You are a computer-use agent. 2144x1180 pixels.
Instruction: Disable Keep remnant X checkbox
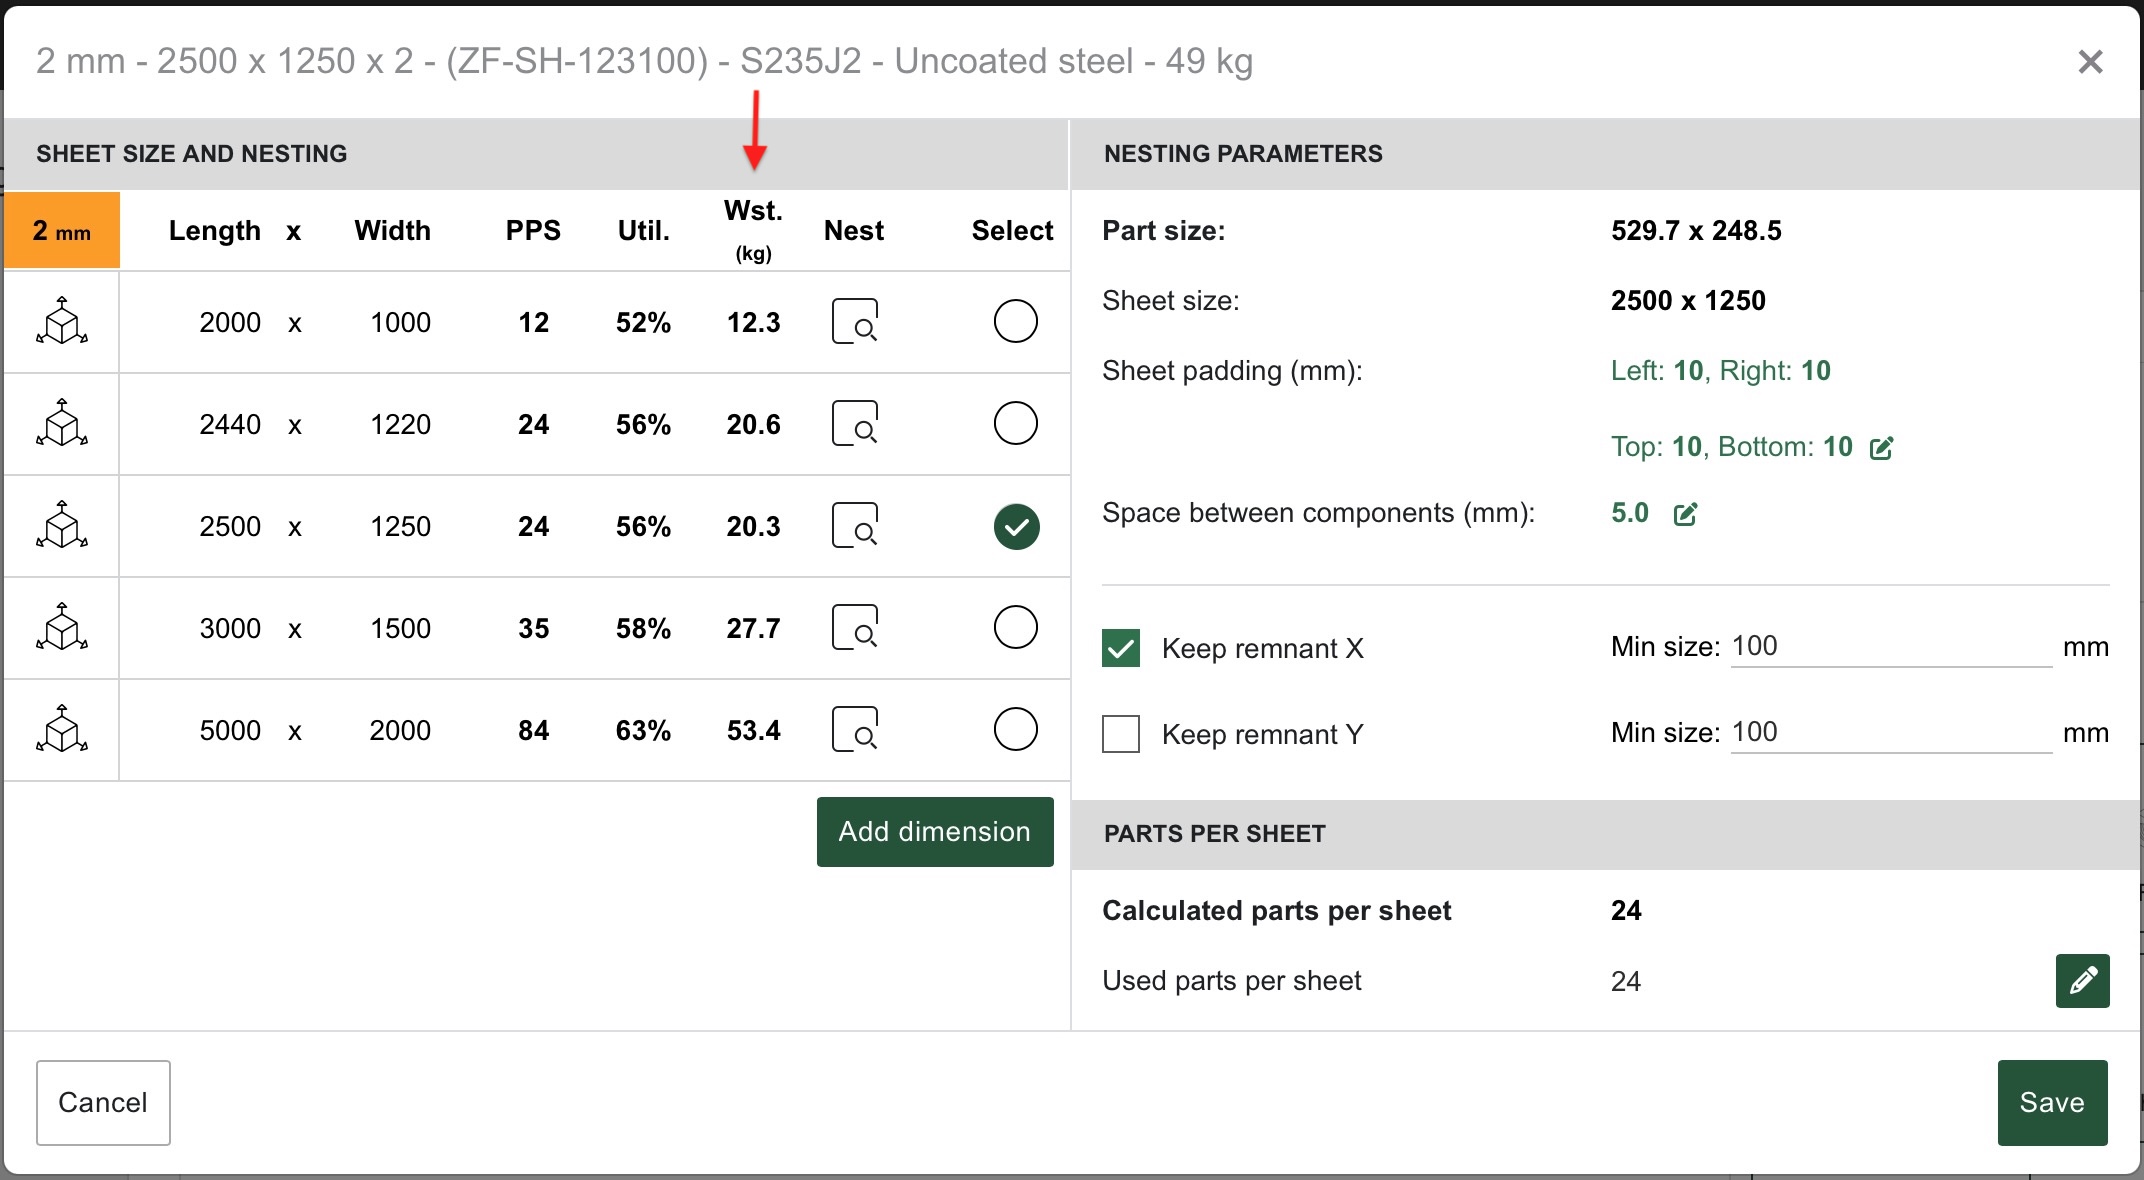pos(1121,648)
